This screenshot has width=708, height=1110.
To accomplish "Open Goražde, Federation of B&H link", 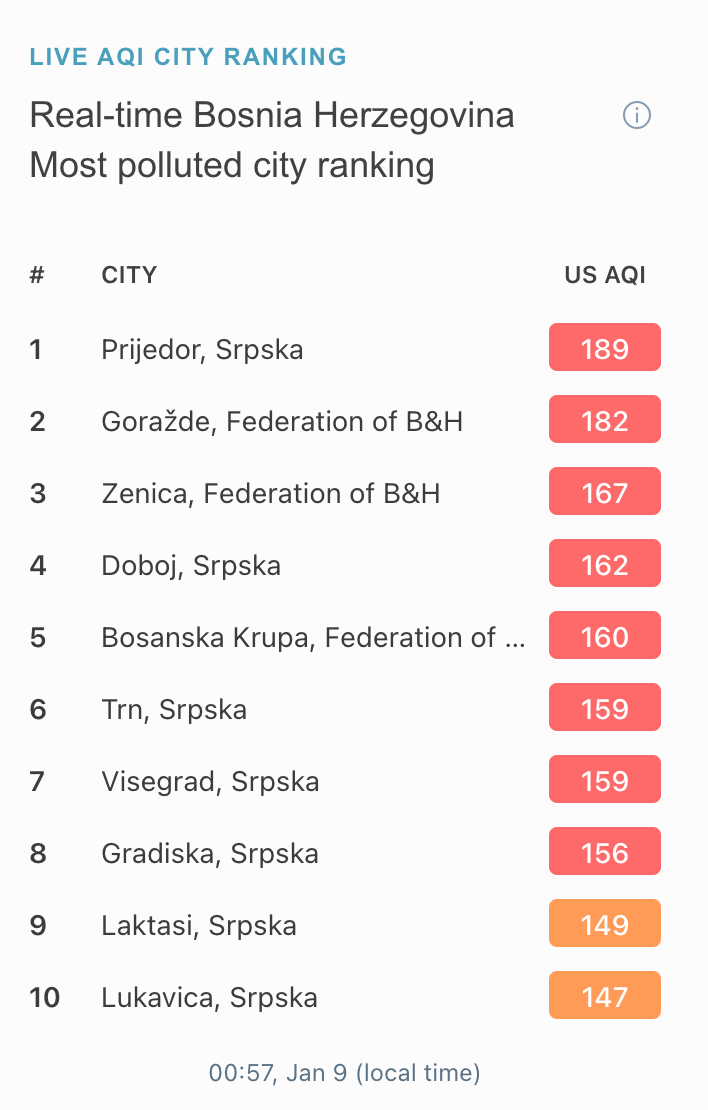I will tap(282, 422).
